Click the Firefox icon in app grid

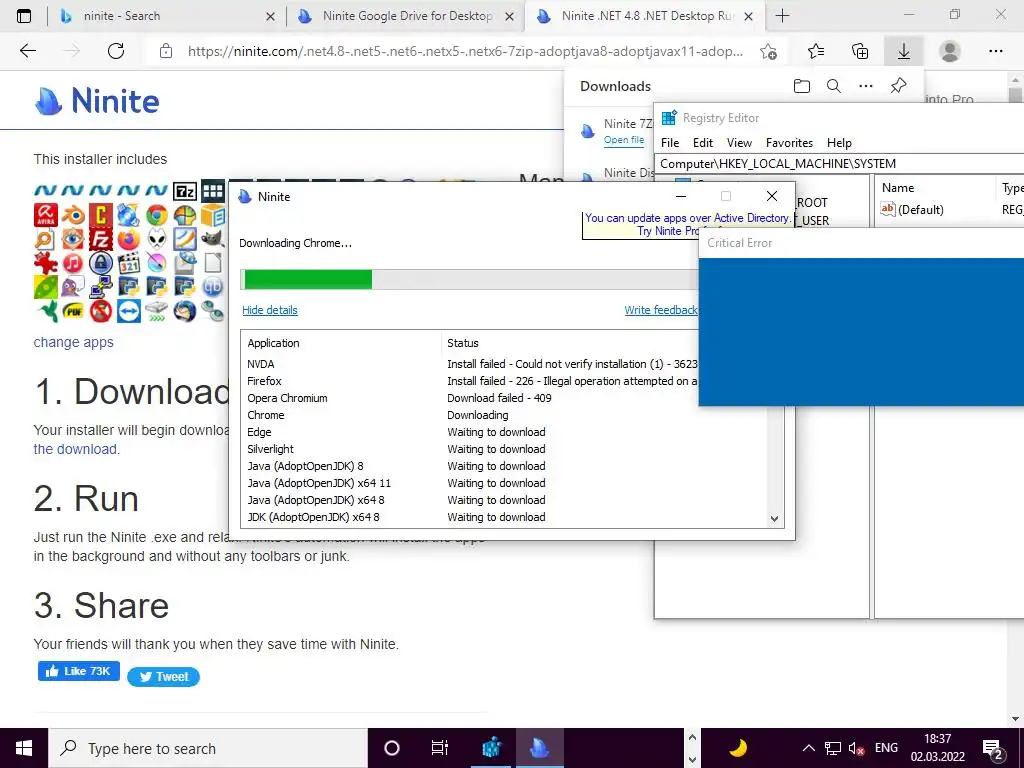pos(129,239)
